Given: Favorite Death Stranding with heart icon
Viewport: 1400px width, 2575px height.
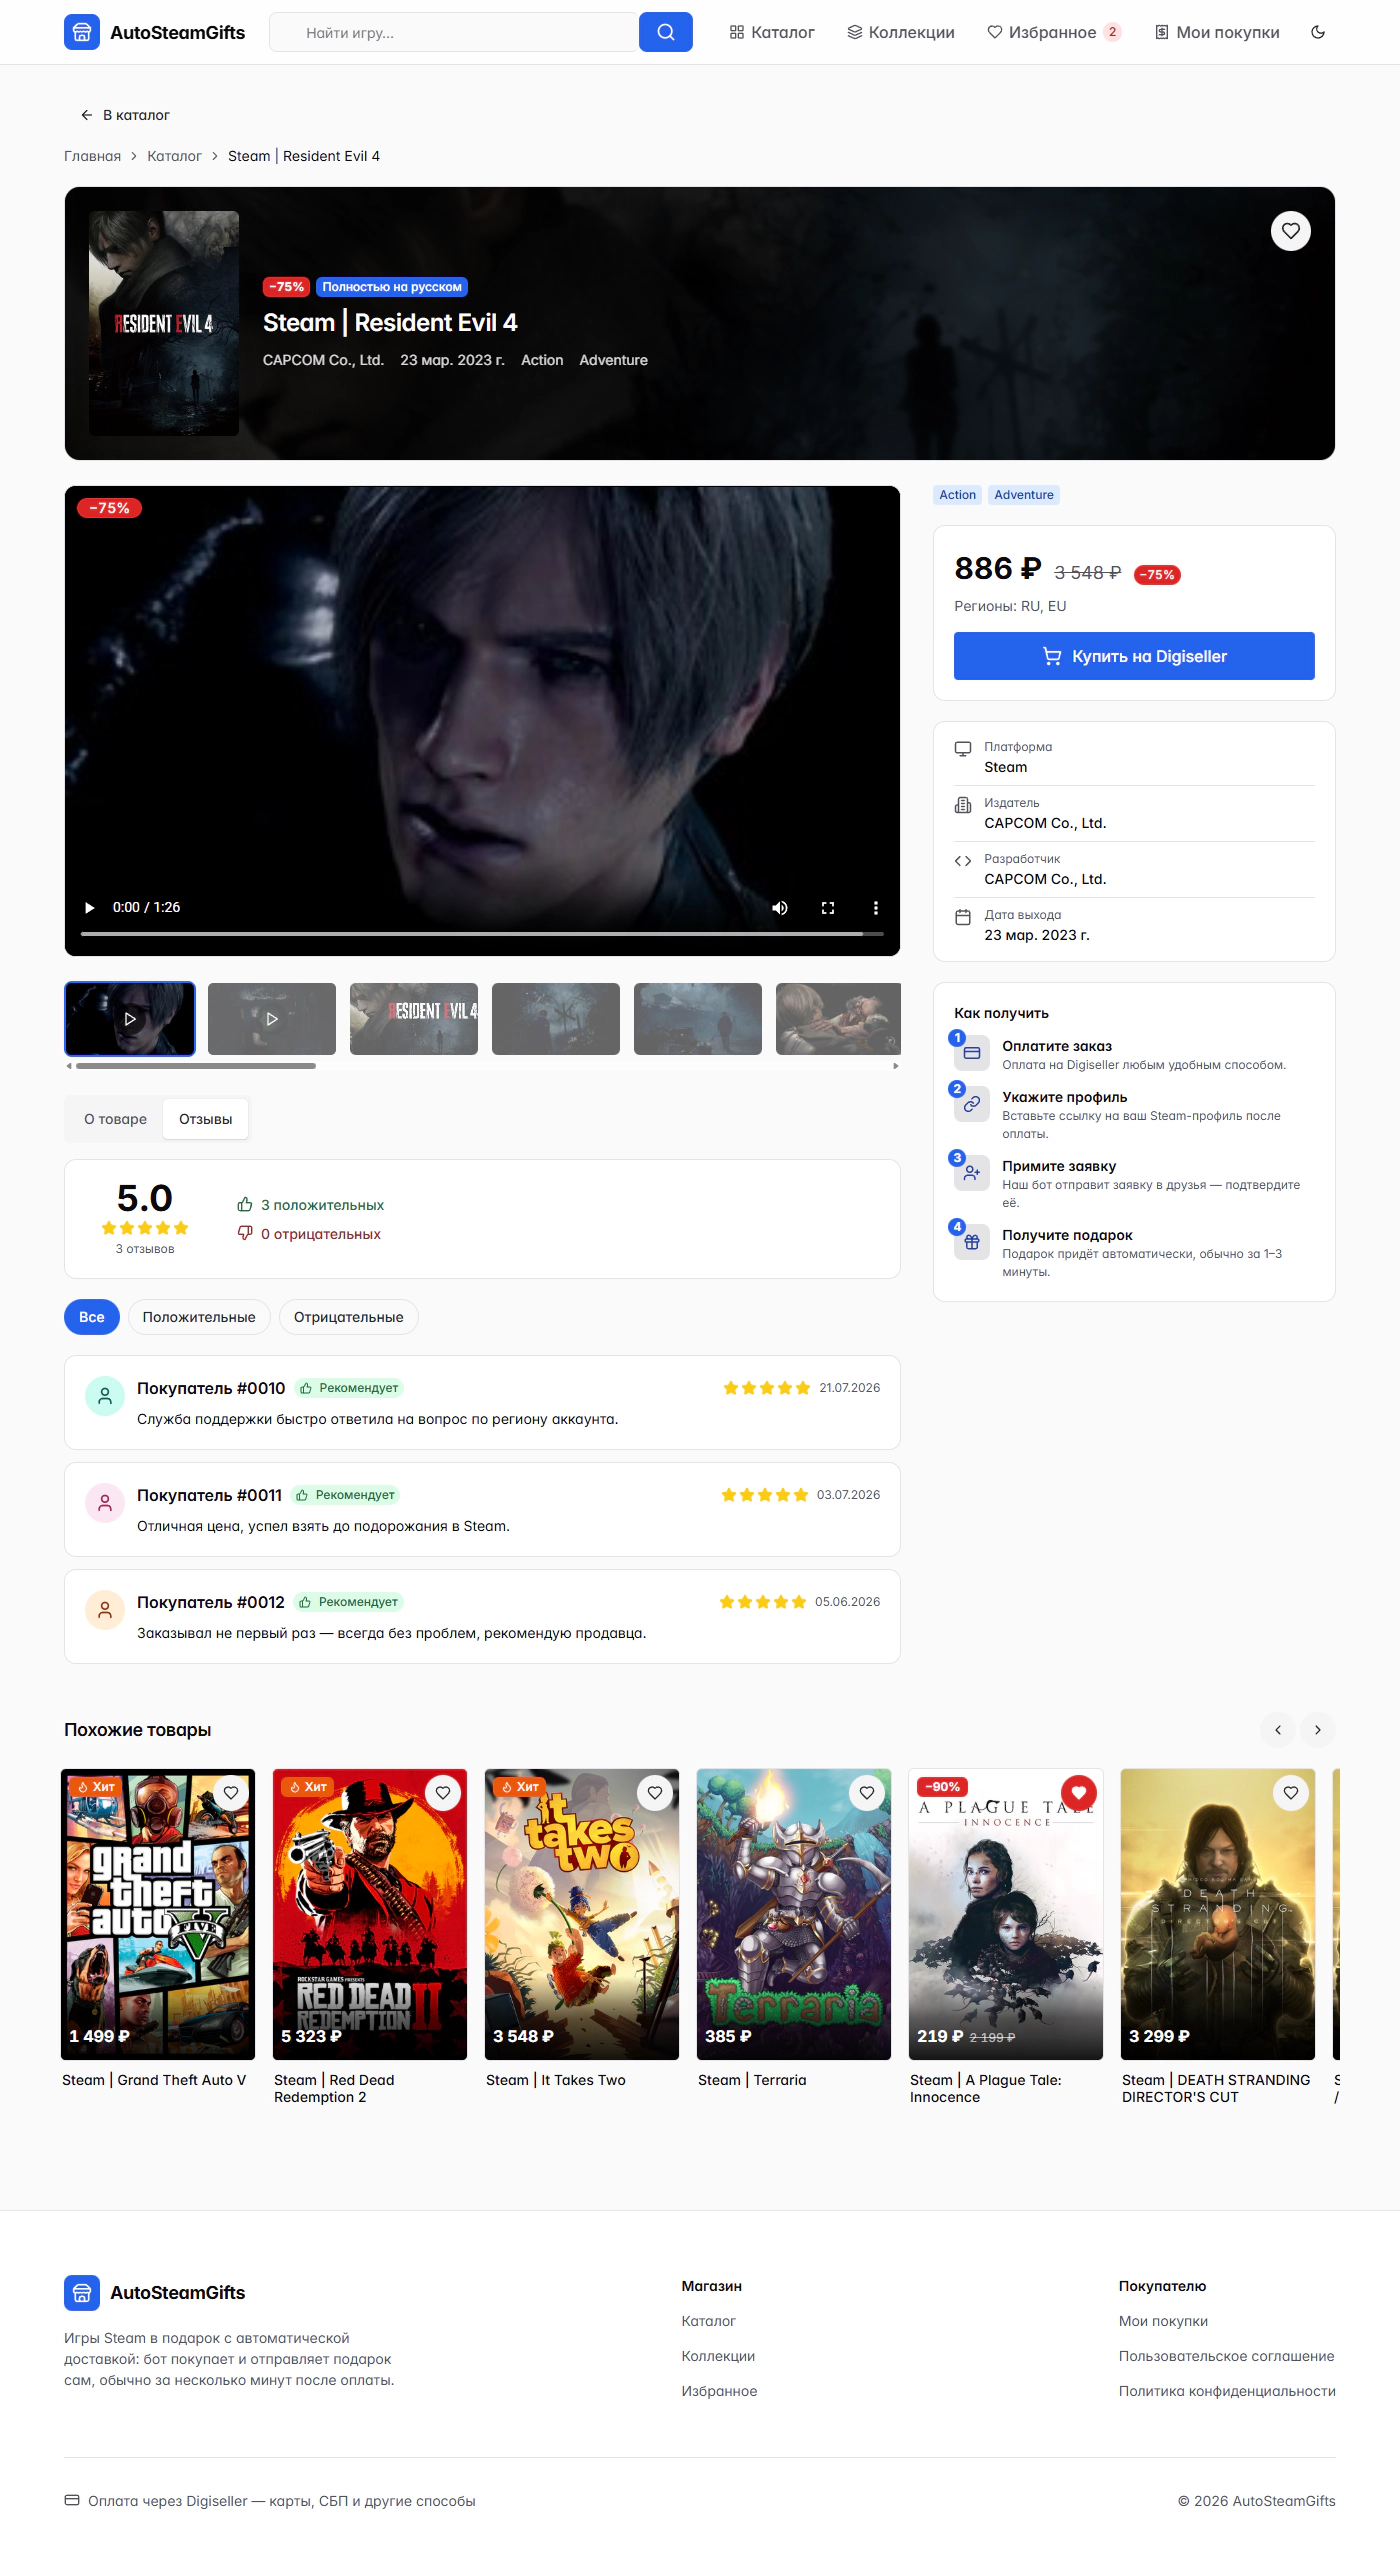Looking at the screenshot, I should [1291, 1793].
